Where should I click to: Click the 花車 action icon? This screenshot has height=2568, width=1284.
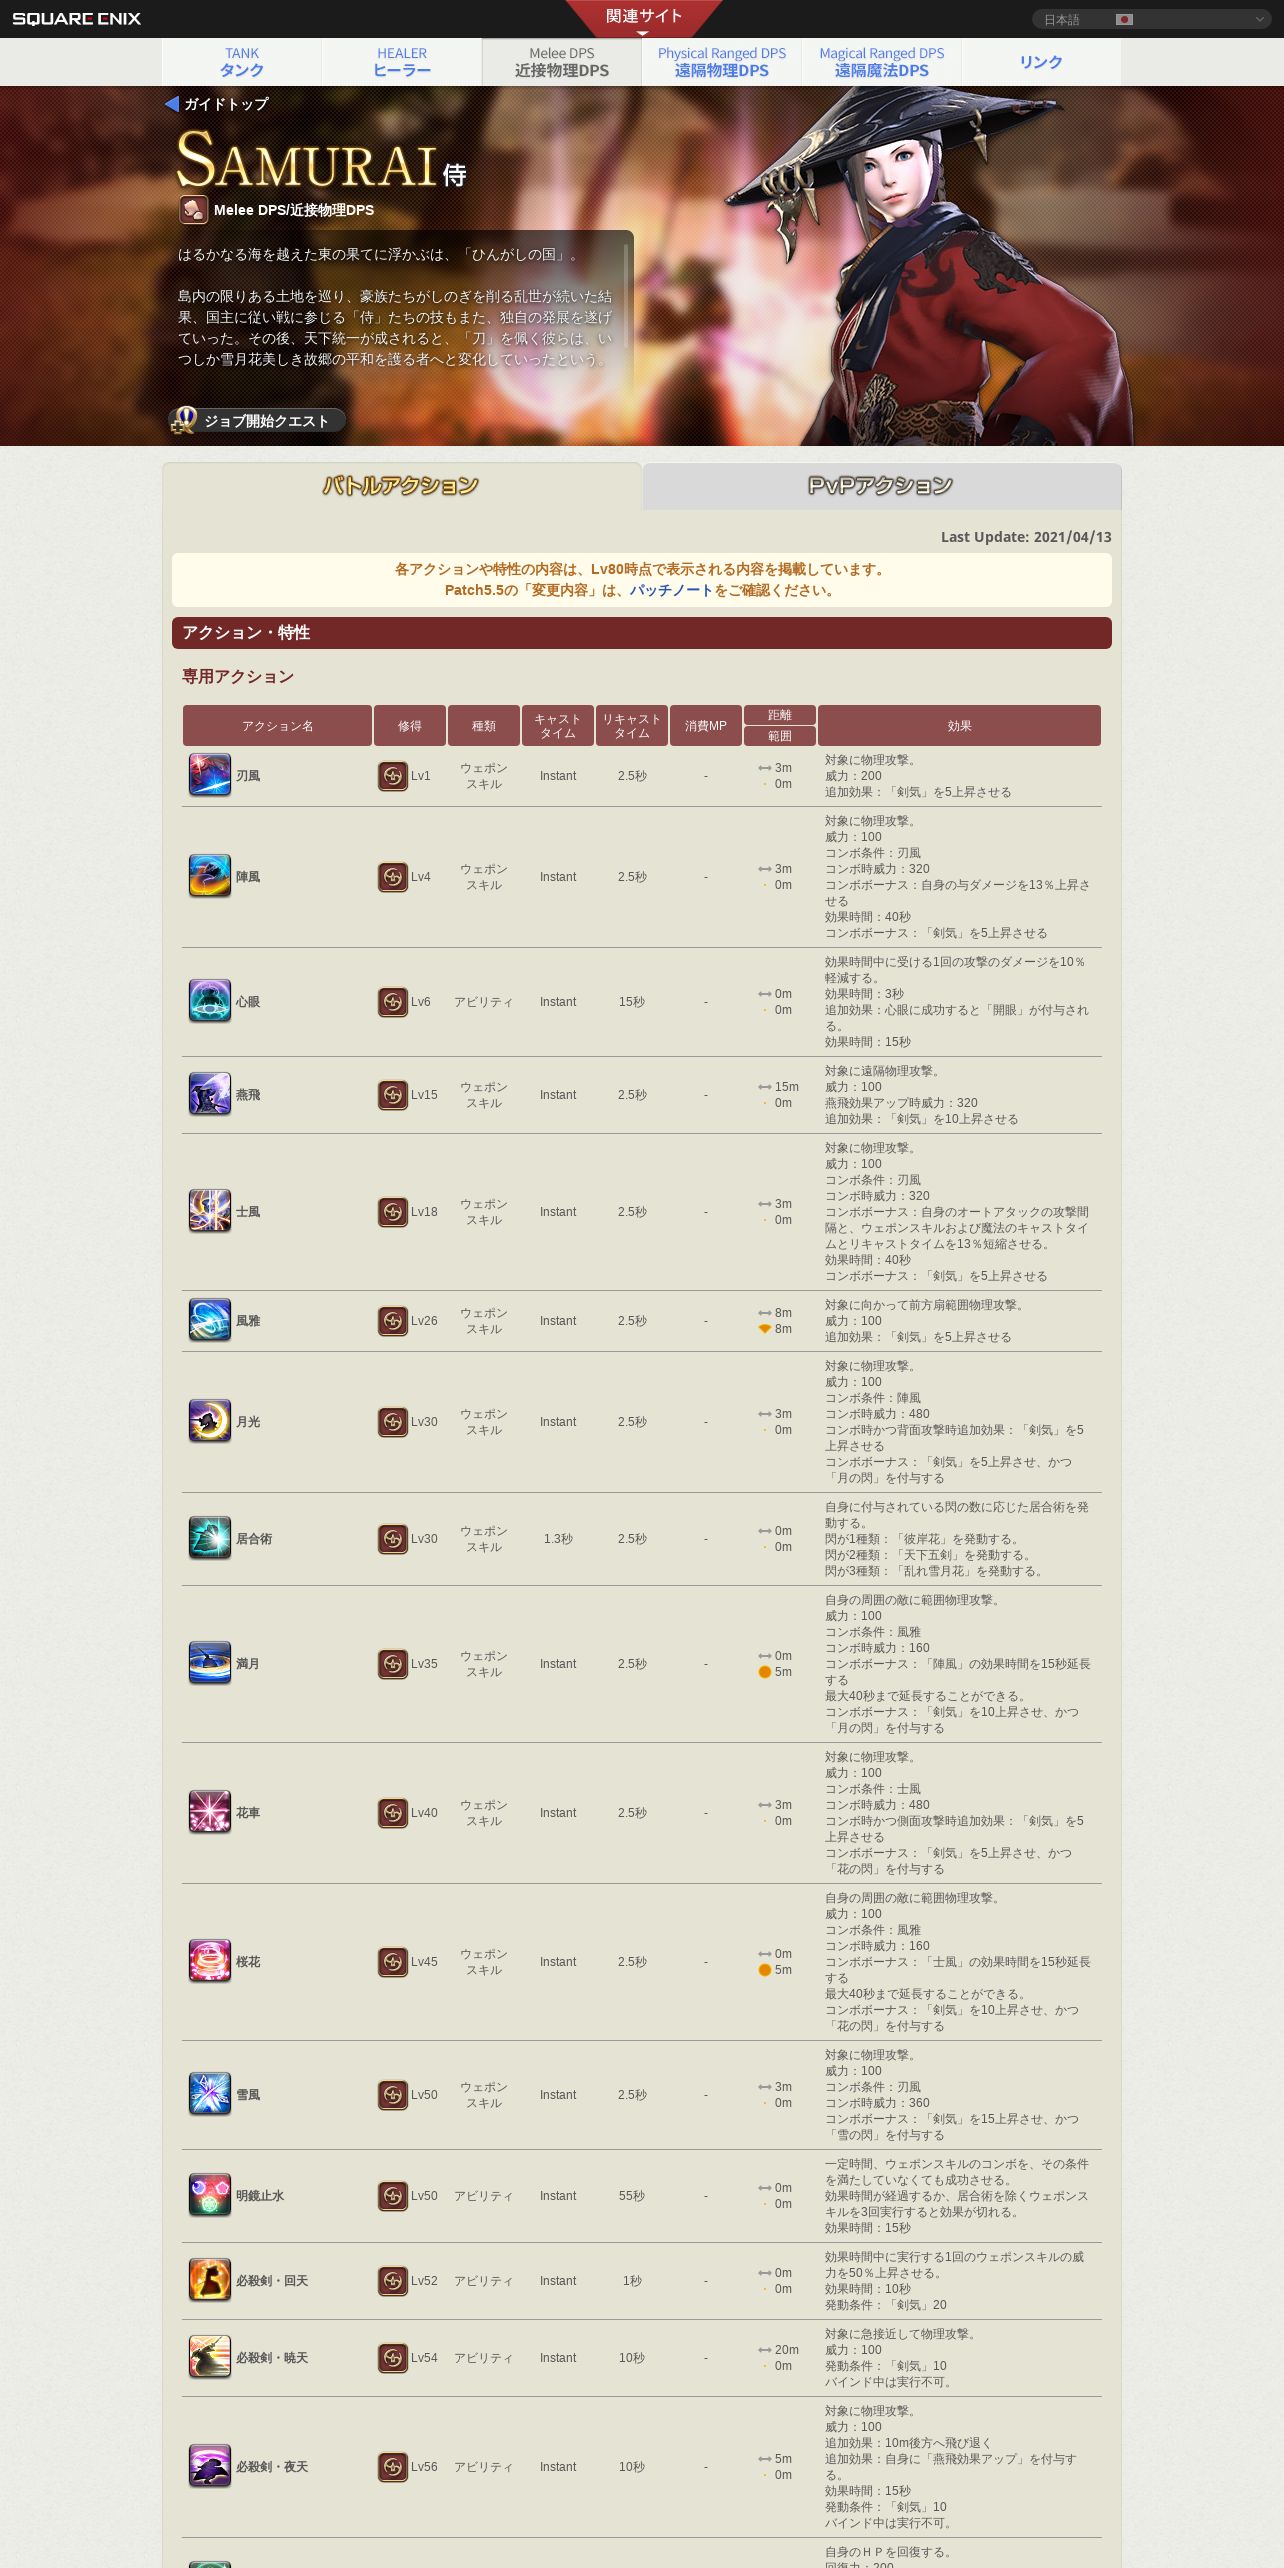(210, 1813)
